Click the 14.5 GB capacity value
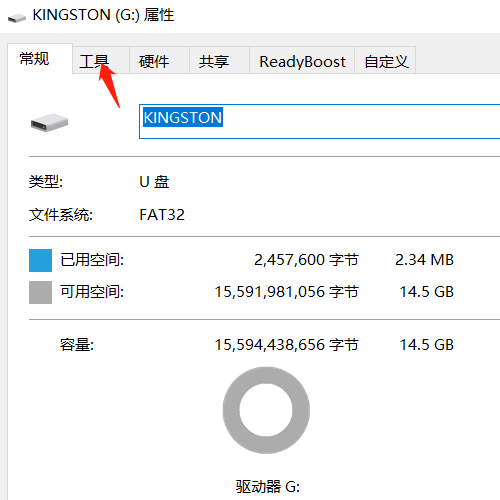The height and width of the screenshot is (500, 500). tap(427, 345)
